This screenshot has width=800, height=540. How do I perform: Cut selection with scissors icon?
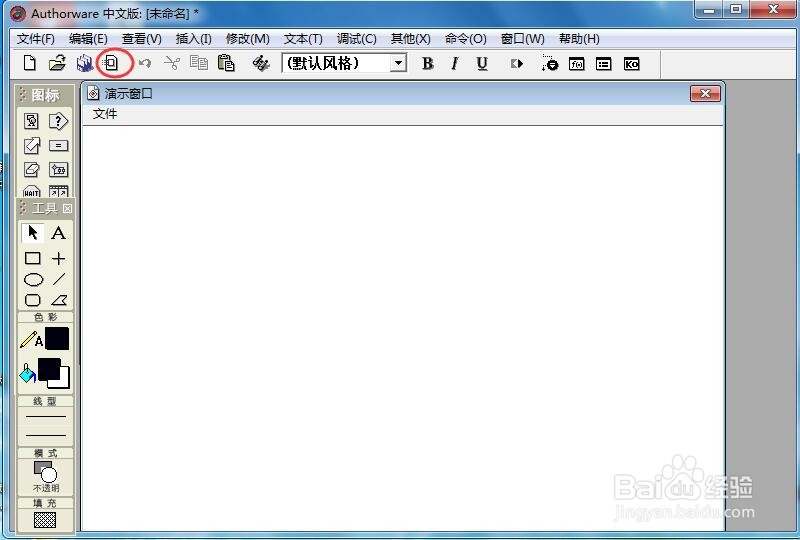[x=172, y=63]
